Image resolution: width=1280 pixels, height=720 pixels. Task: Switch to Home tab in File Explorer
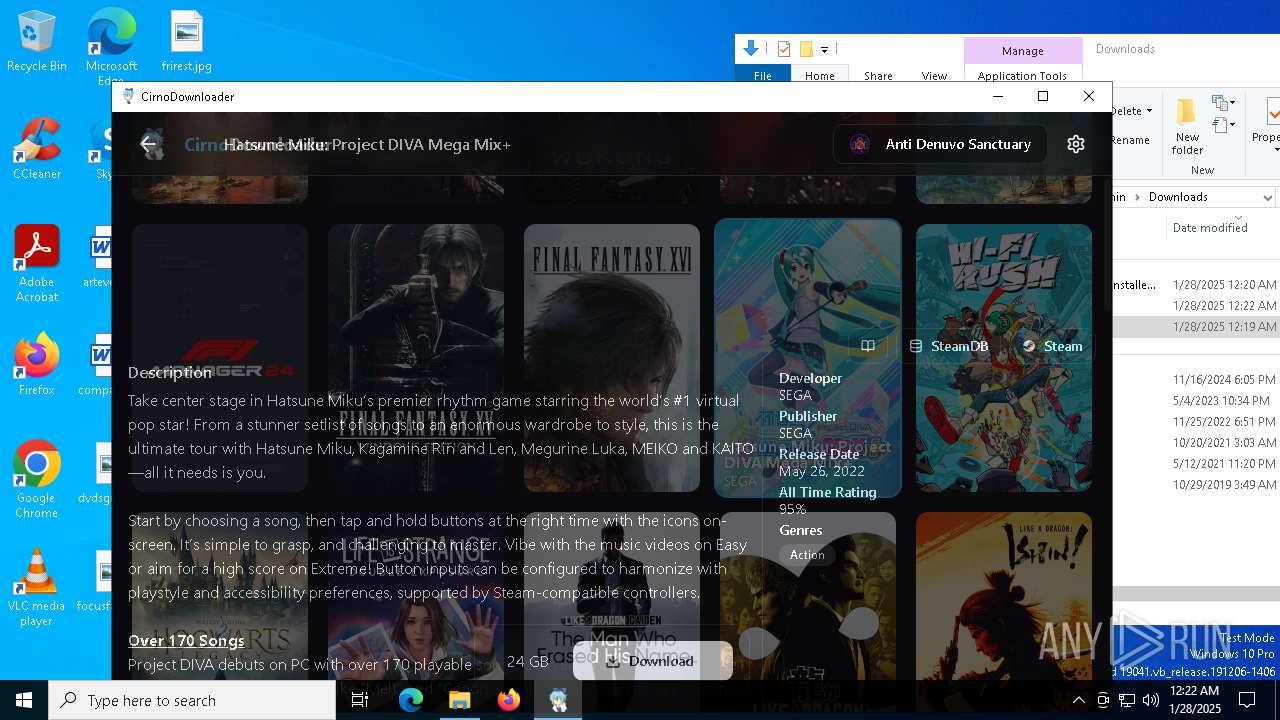point(820,76)
